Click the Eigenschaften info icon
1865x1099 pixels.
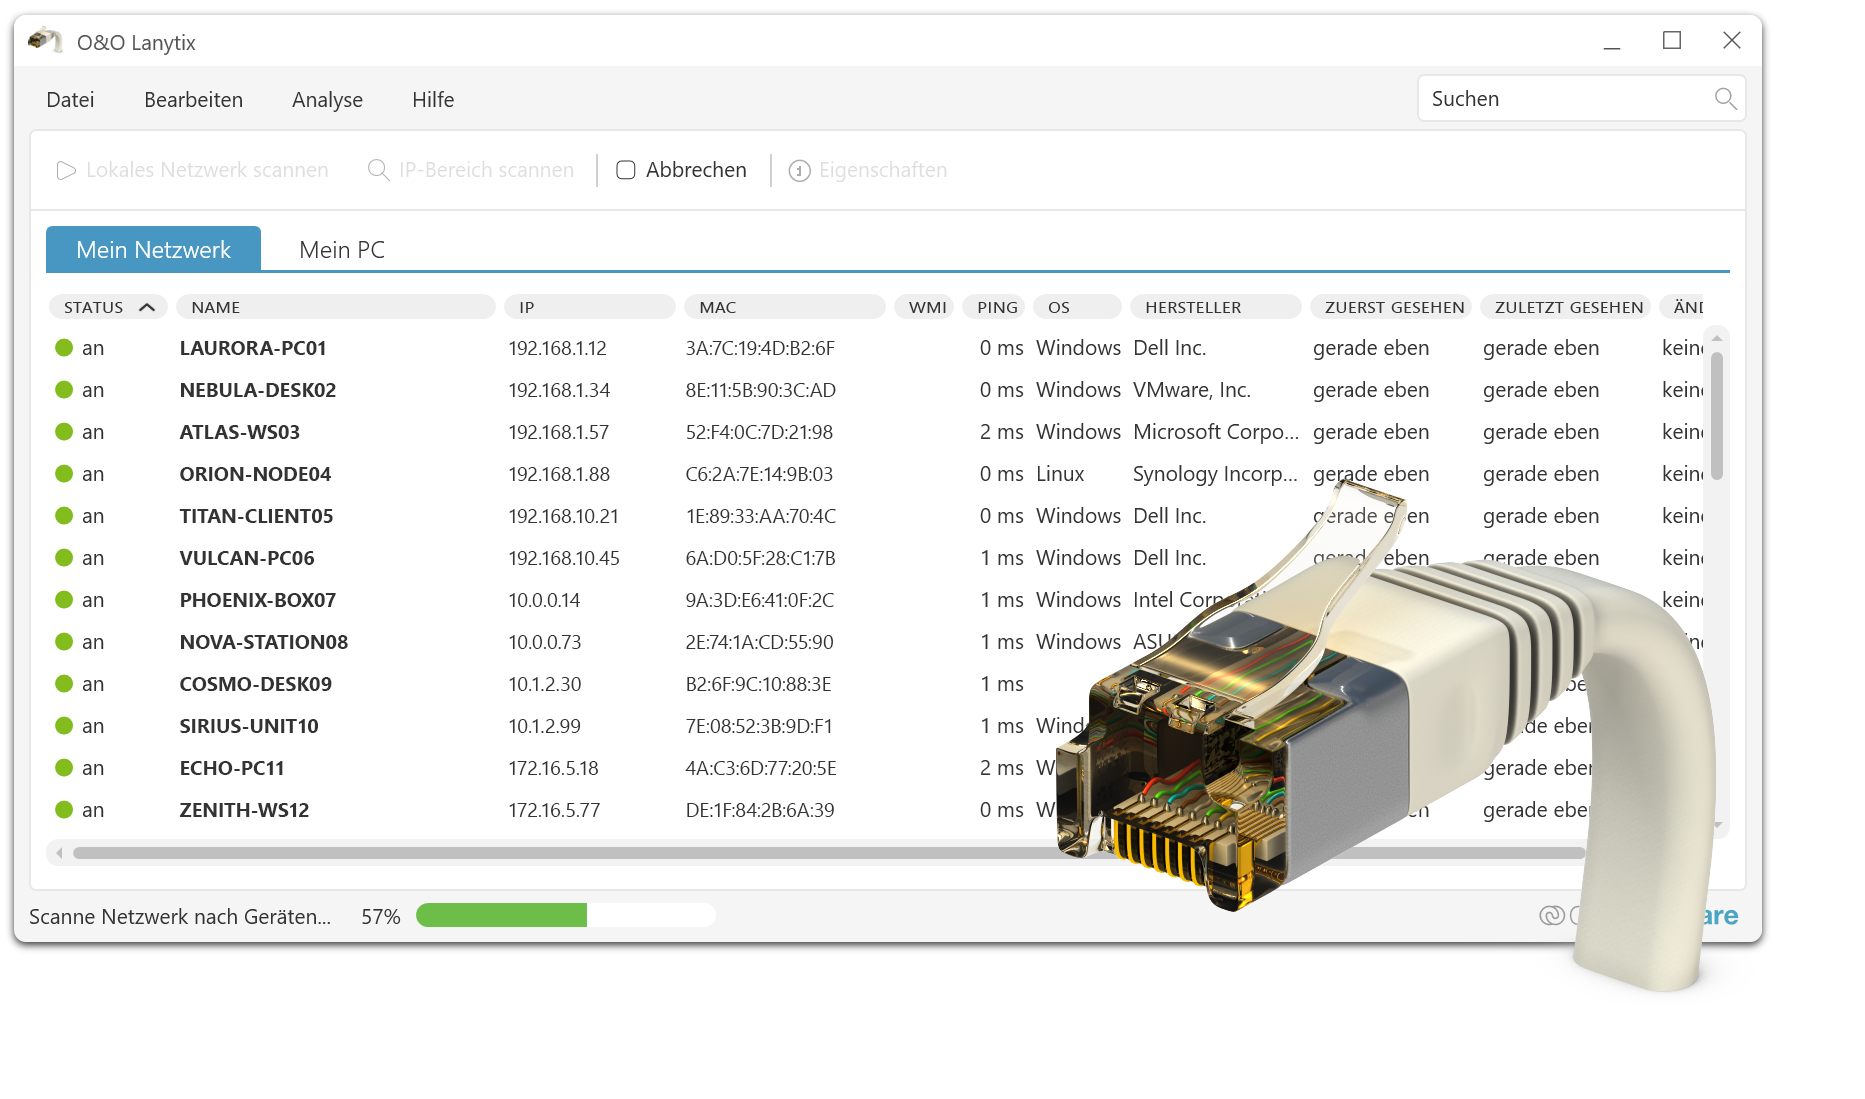(x=799, y=171)
